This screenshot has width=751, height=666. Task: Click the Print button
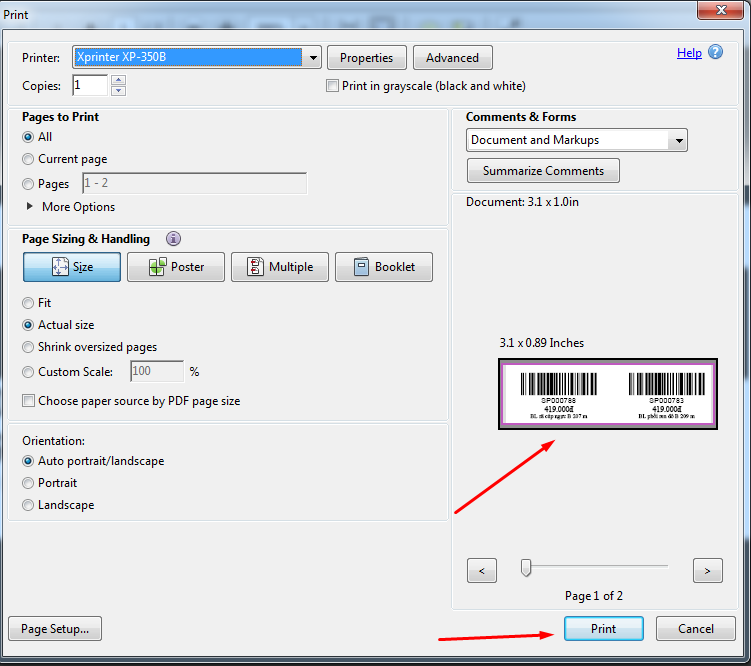[x=603, y=629]
